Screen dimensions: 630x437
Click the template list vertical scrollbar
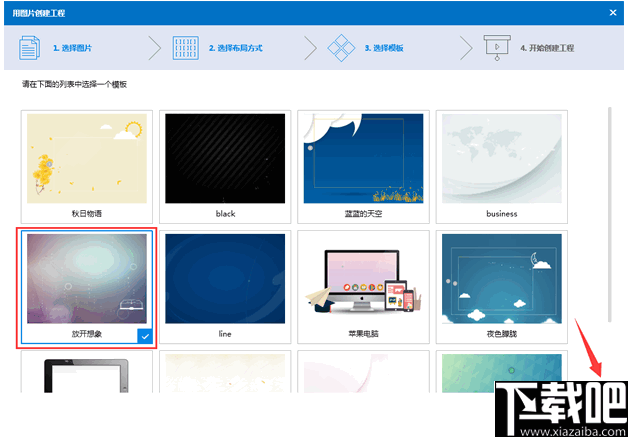tap(610, 214)
